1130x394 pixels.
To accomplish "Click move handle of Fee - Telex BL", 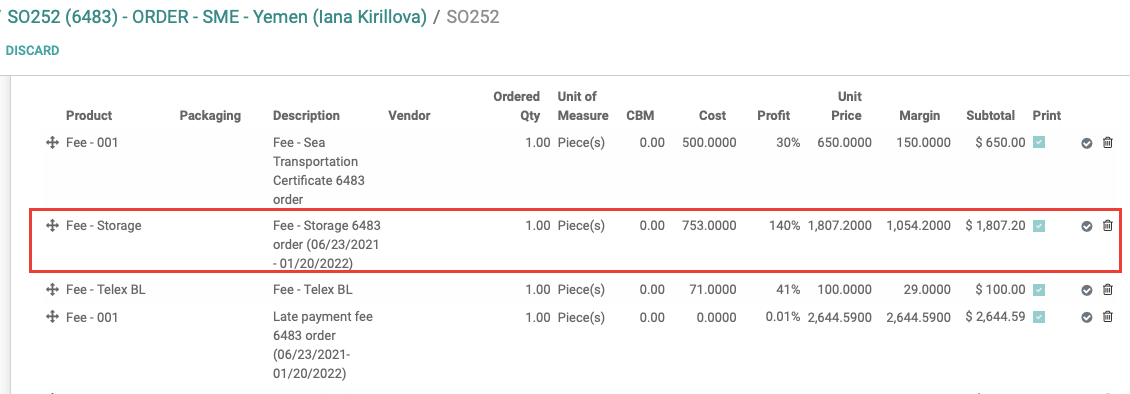I will pos(52,290).
